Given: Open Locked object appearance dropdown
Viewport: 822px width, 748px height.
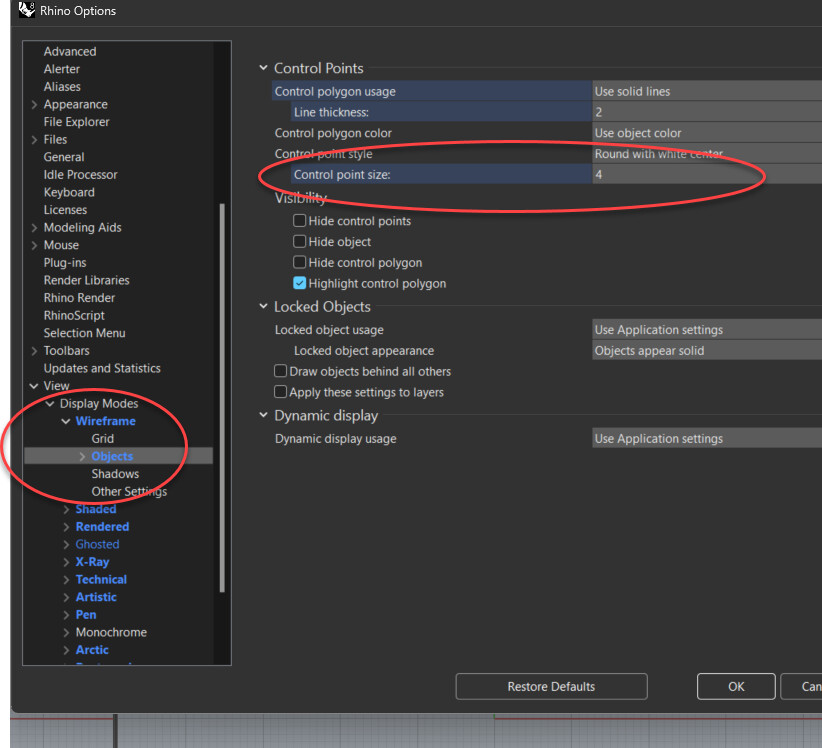Looking at the screenshot, I should [707, 351].
